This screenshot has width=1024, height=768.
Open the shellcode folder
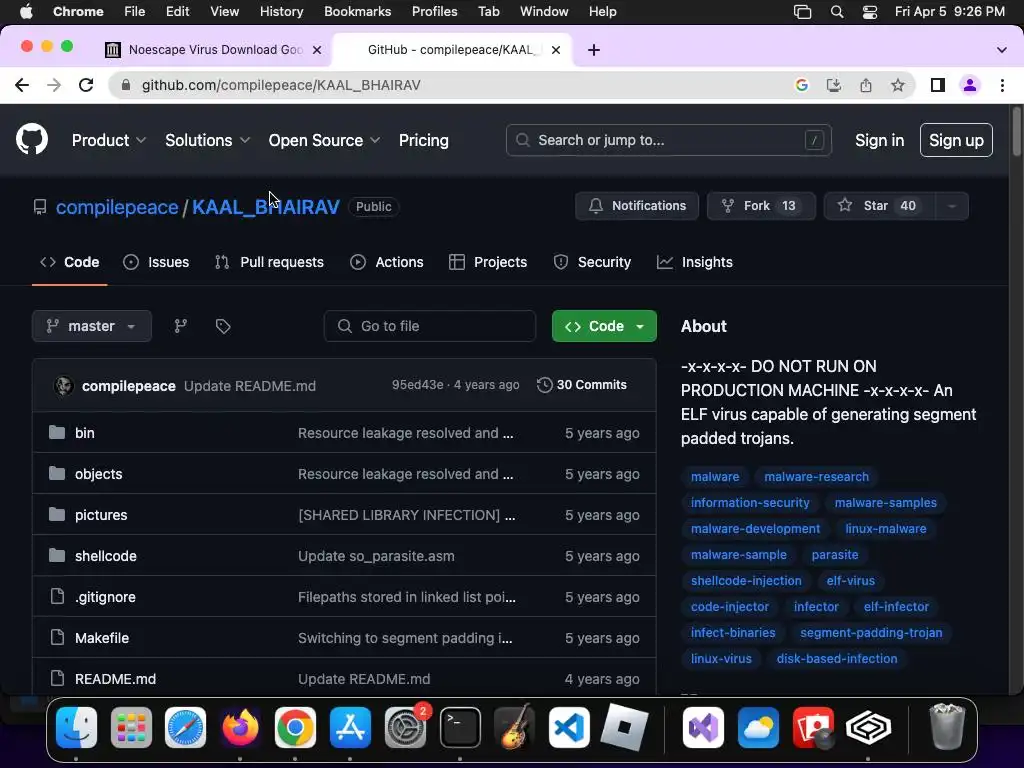106,556
